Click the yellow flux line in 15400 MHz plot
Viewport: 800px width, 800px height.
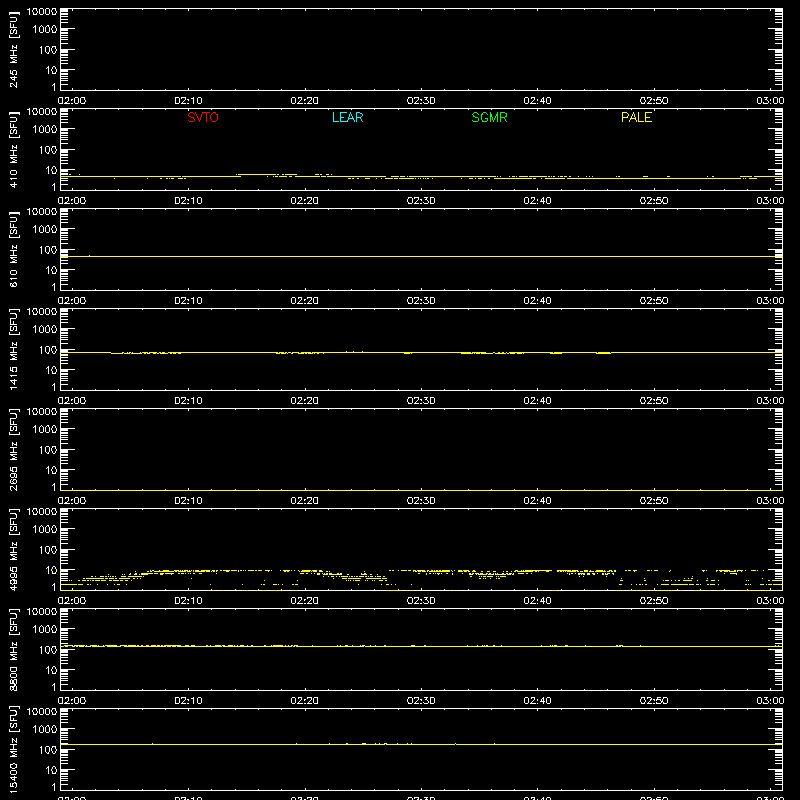[x=421, y=744]
